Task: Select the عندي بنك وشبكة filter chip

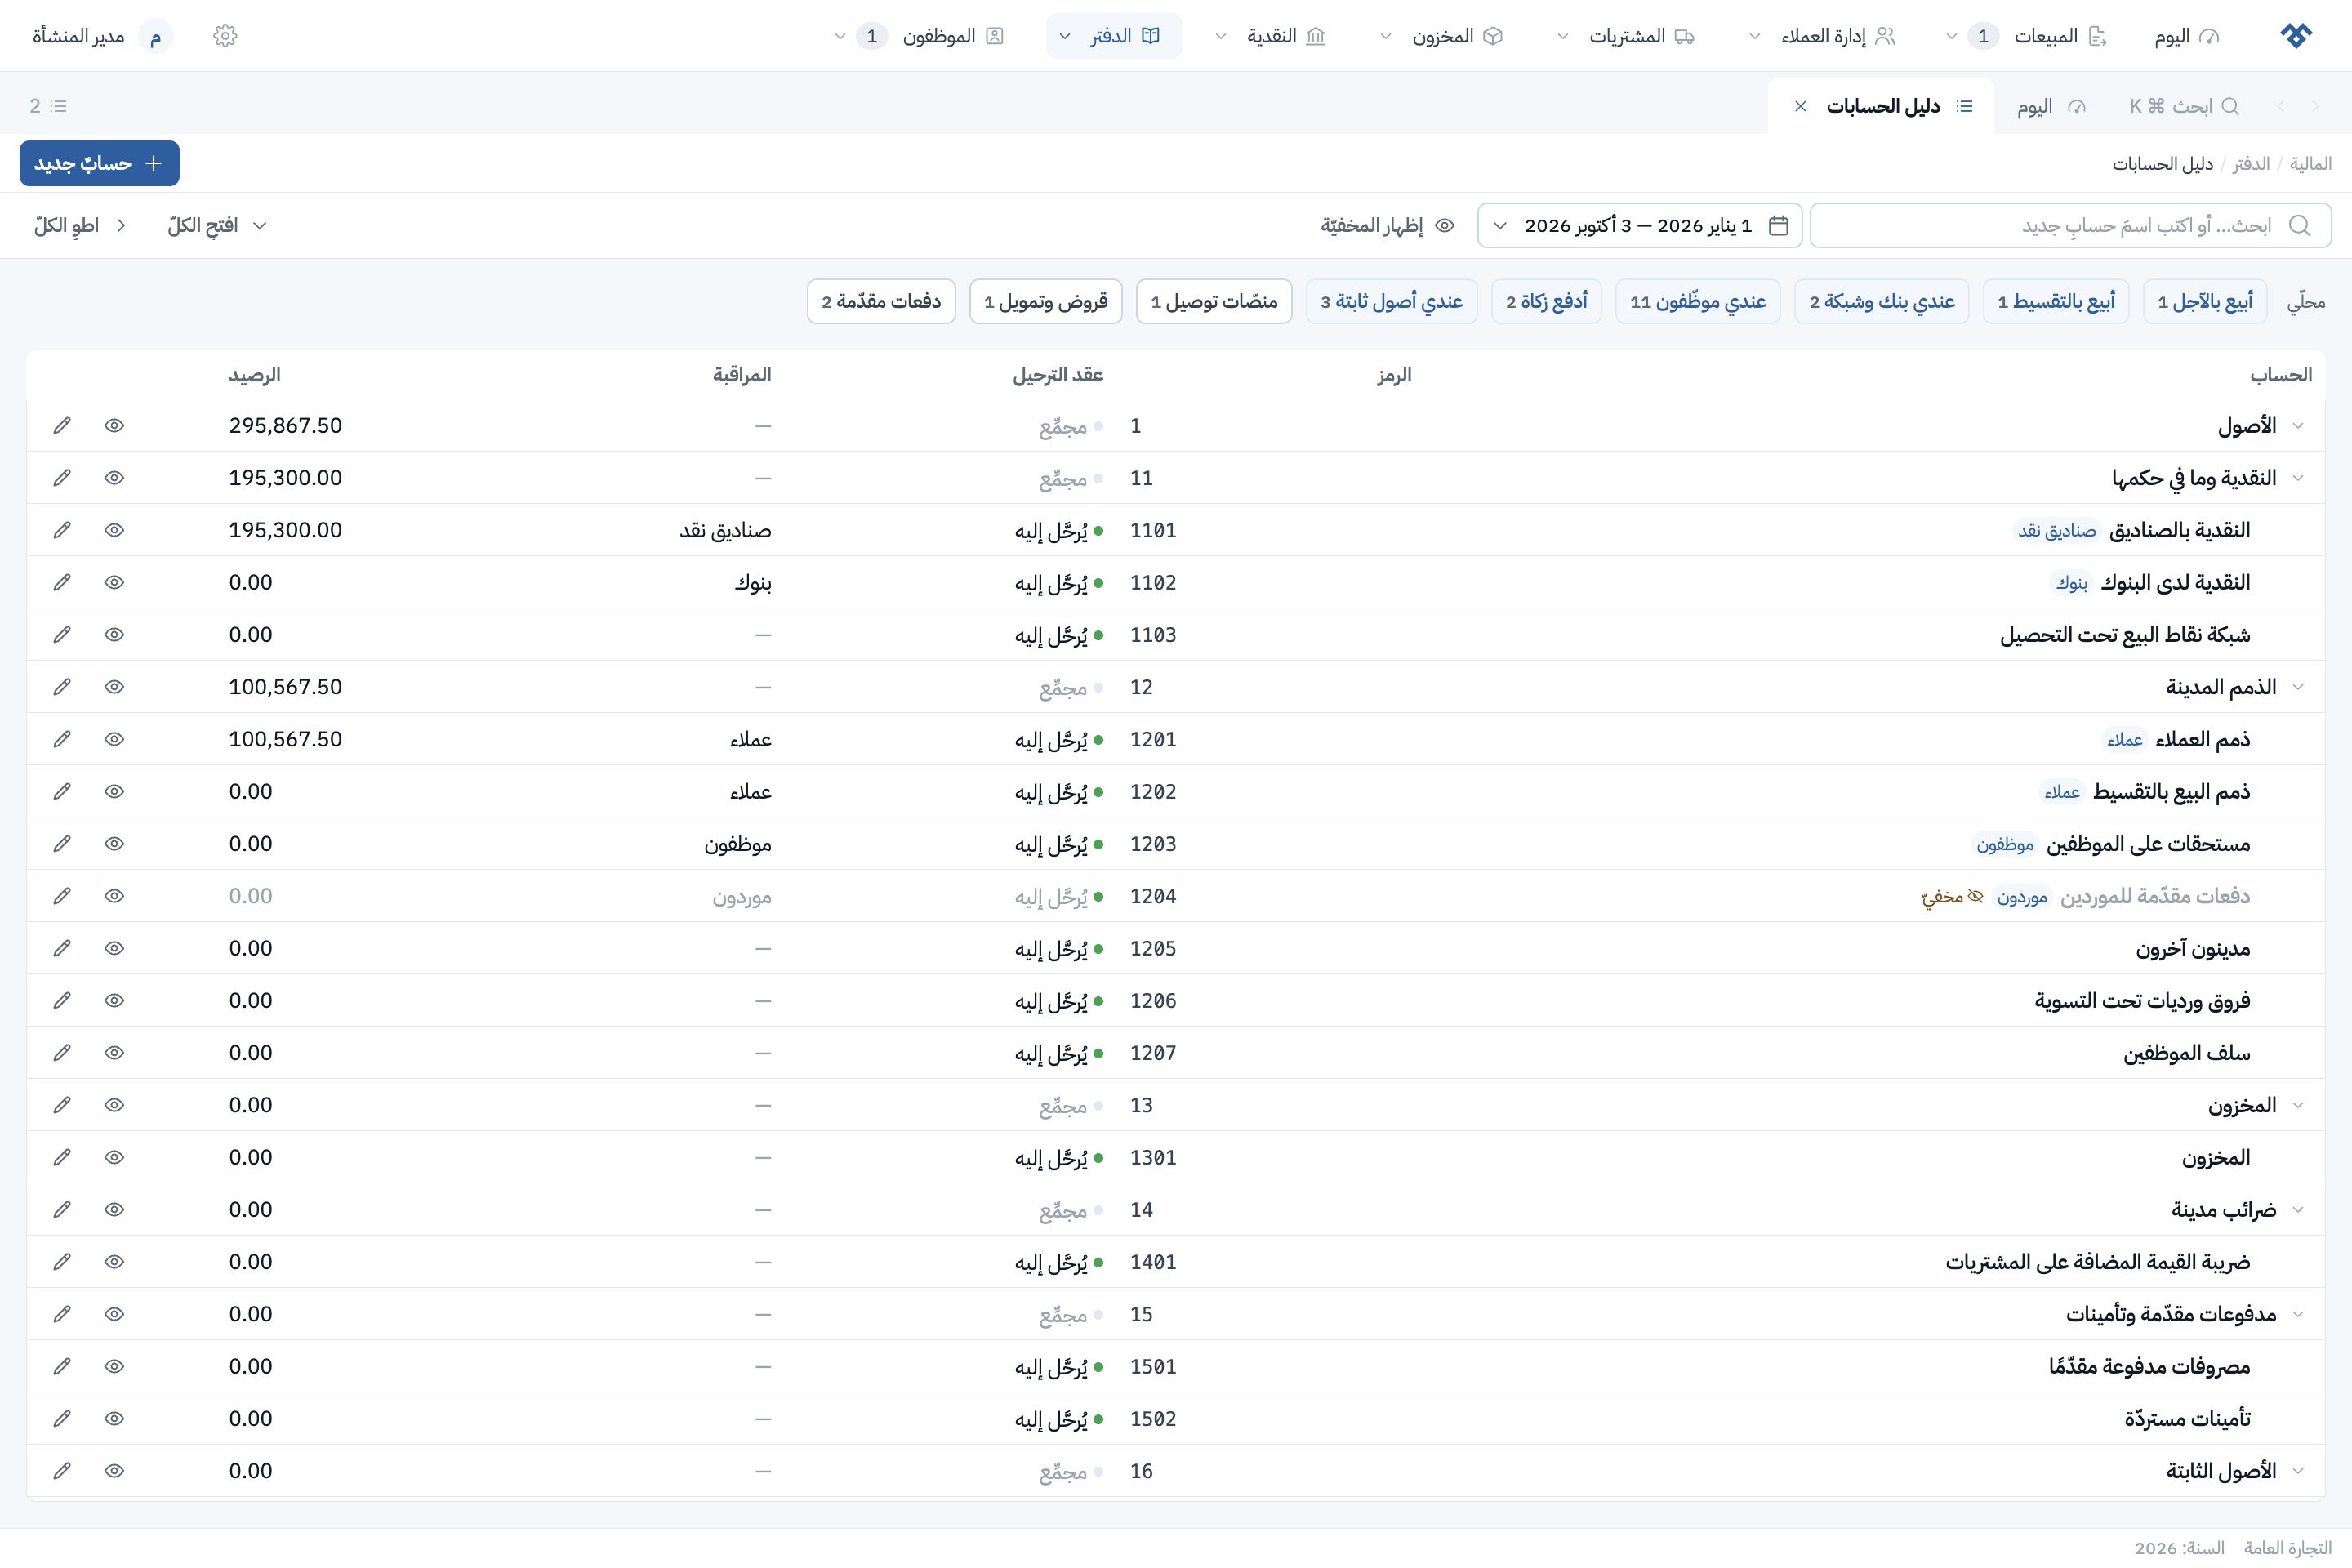Action: tap(1881, 301)
